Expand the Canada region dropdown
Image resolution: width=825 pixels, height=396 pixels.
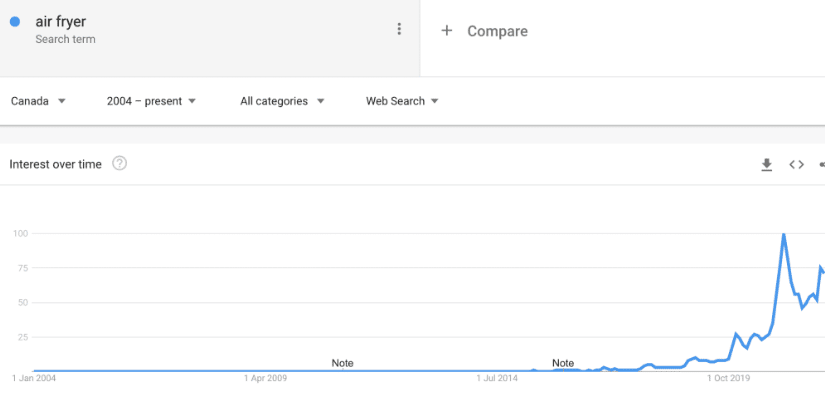point(38,101)
